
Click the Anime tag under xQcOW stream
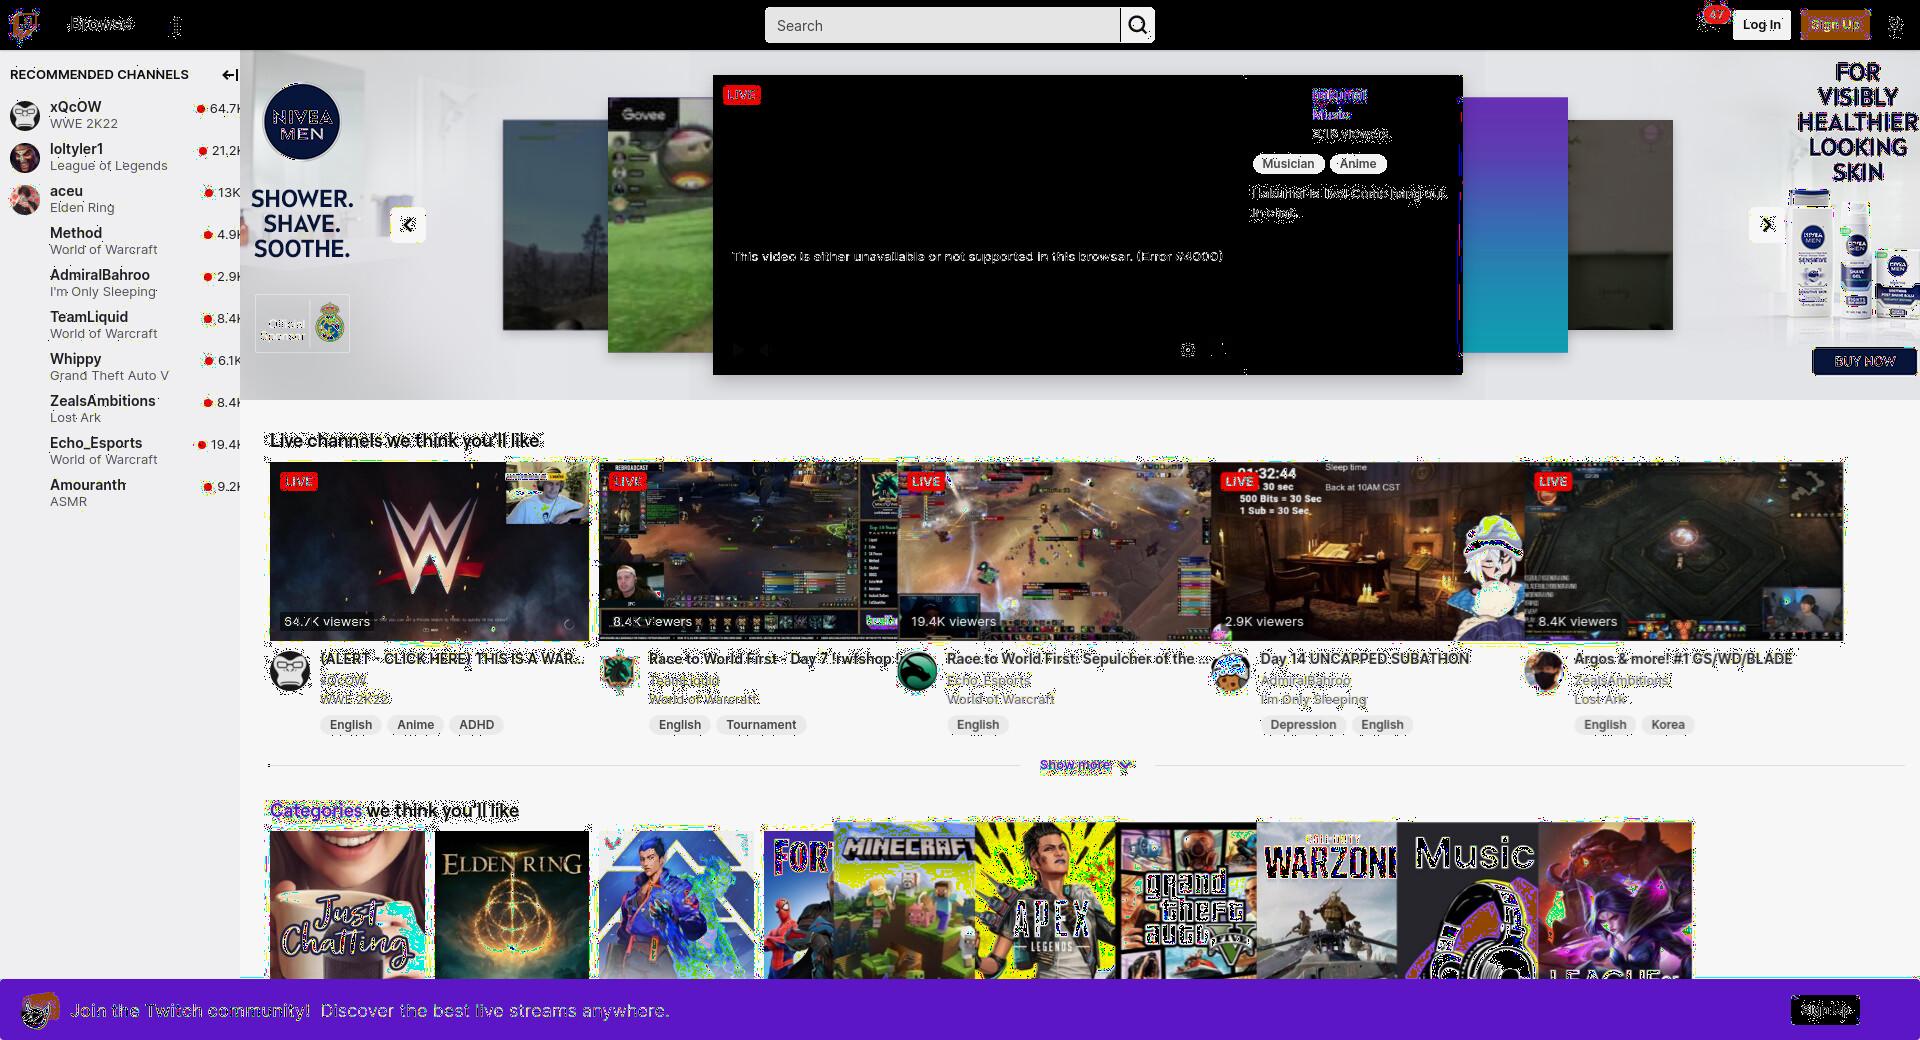[415, 725]
